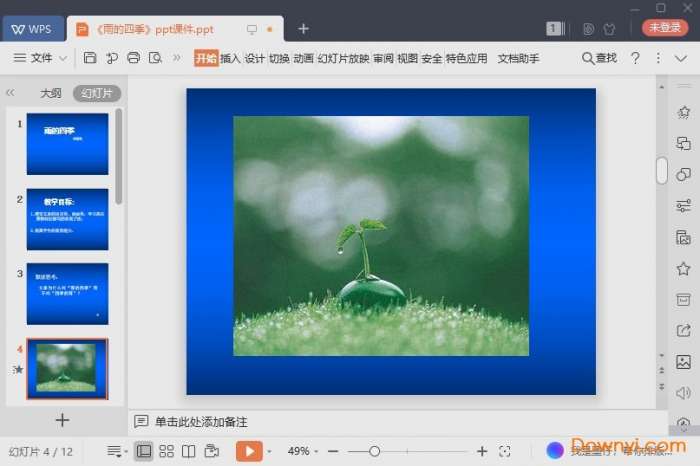The image size is (700, 466).
Task: Click the zoom slider handle
Action: [375, 451]
